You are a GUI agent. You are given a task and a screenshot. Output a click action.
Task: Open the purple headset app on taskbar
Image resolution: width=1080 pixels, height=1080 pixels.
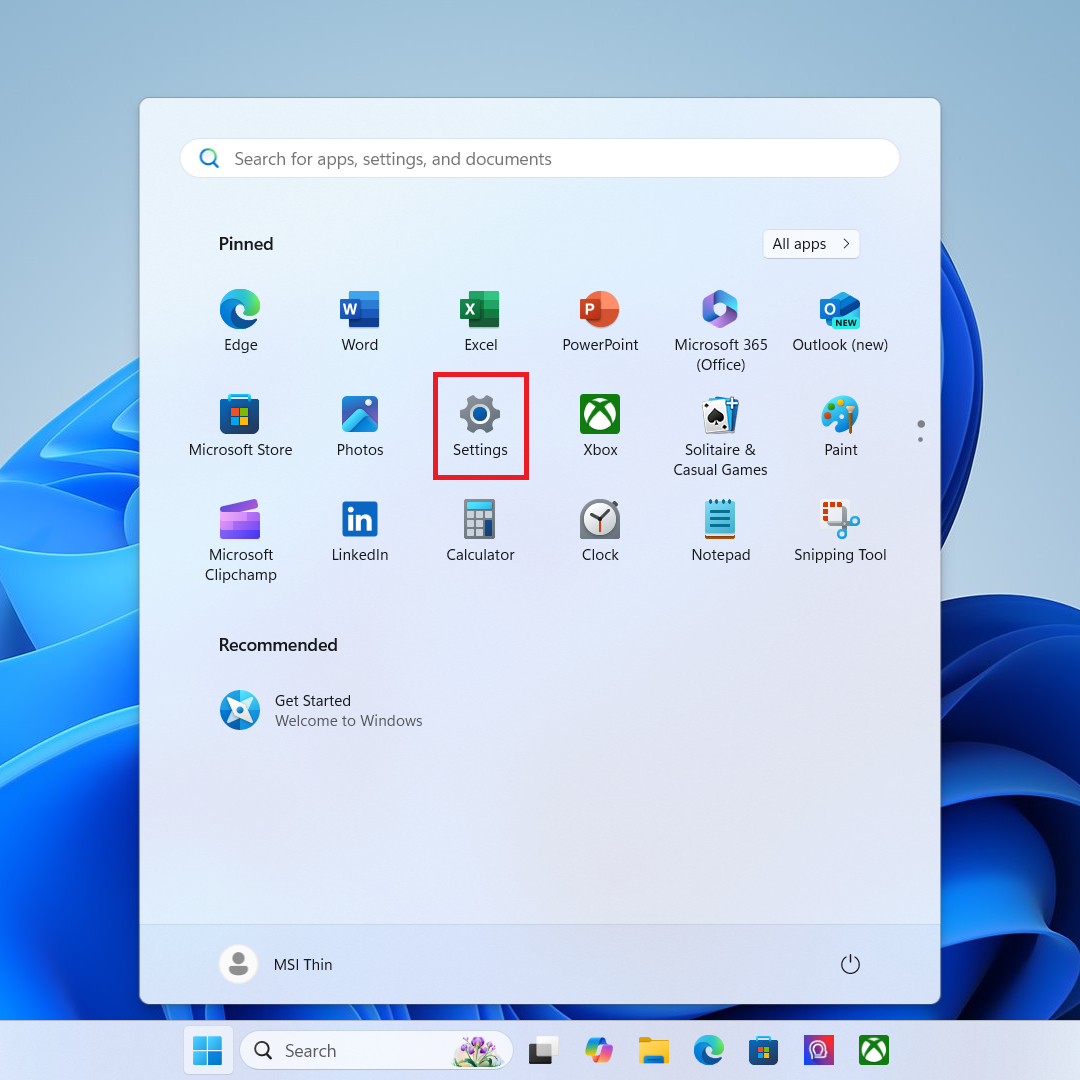pos(818,1050)
